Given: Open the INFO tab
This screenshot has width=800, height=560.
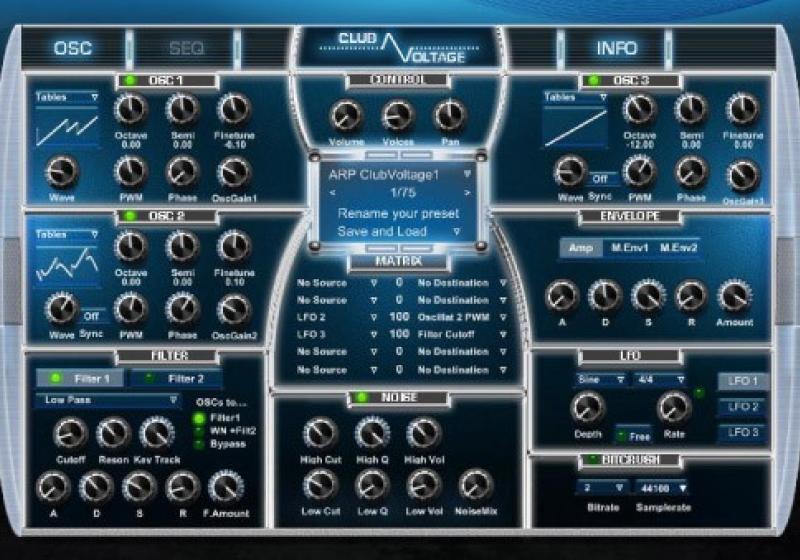Looking at the screenshot, I should pyautogui.click(x=616, y=48).
